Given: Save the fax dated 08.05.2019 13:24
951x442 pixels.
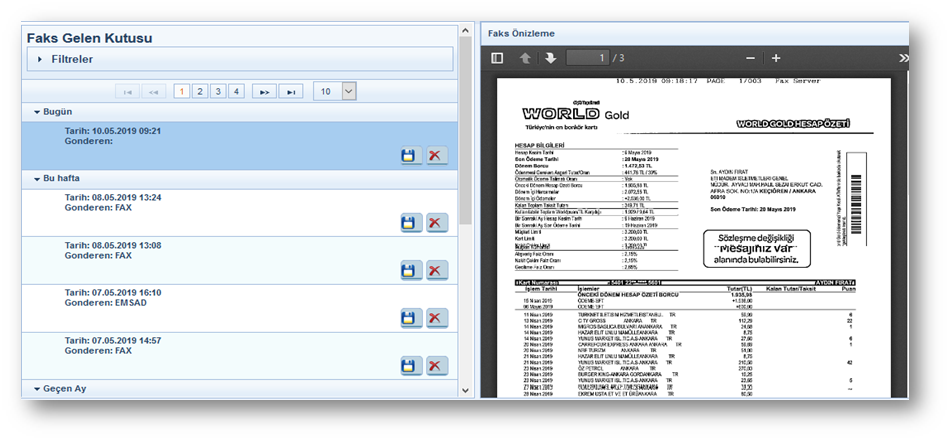Looking at the screenshot, I should coord(409,222).
